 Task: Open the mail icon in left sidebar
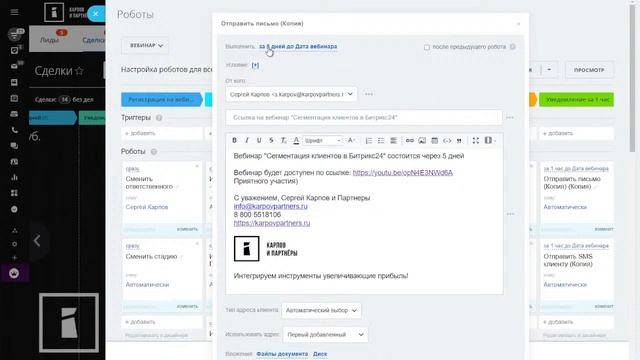[x=14, y=66]
